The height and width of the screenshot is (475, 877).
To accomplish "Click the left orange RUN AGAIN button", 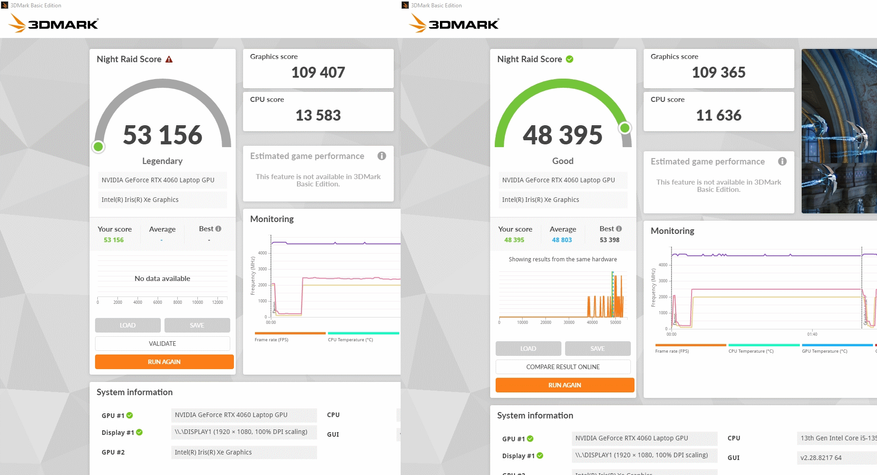I will (164, 362).
